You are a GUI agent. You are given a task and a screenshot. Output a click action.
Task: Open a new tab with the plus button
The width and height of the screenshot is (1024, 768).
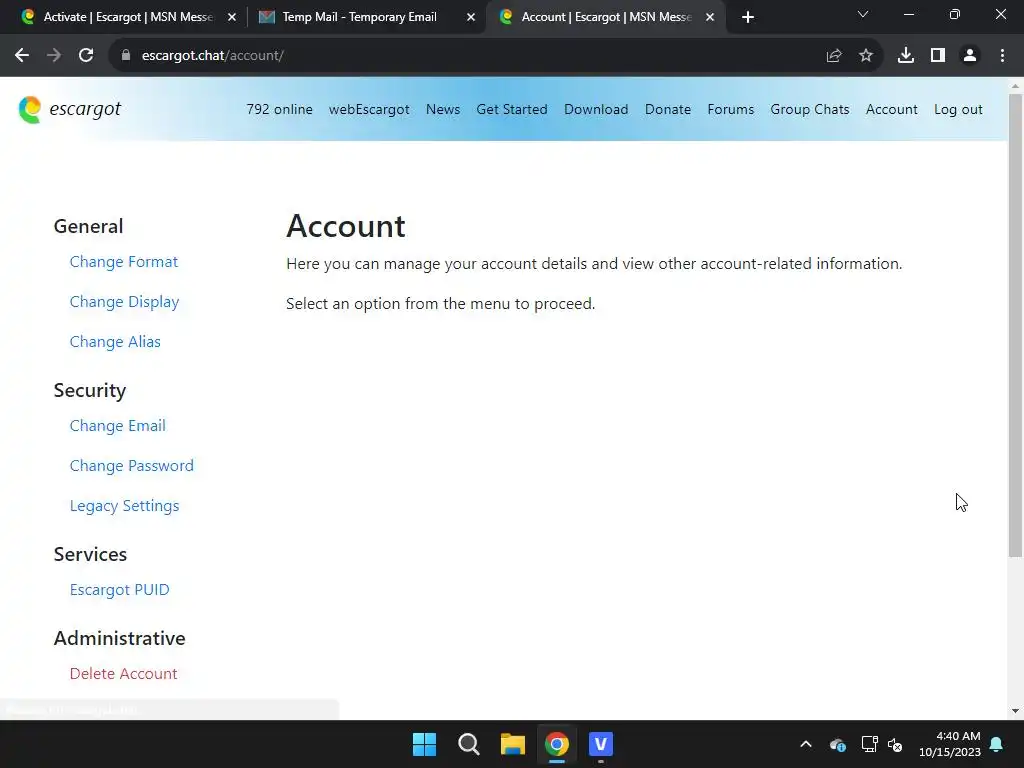coord(748,17)
